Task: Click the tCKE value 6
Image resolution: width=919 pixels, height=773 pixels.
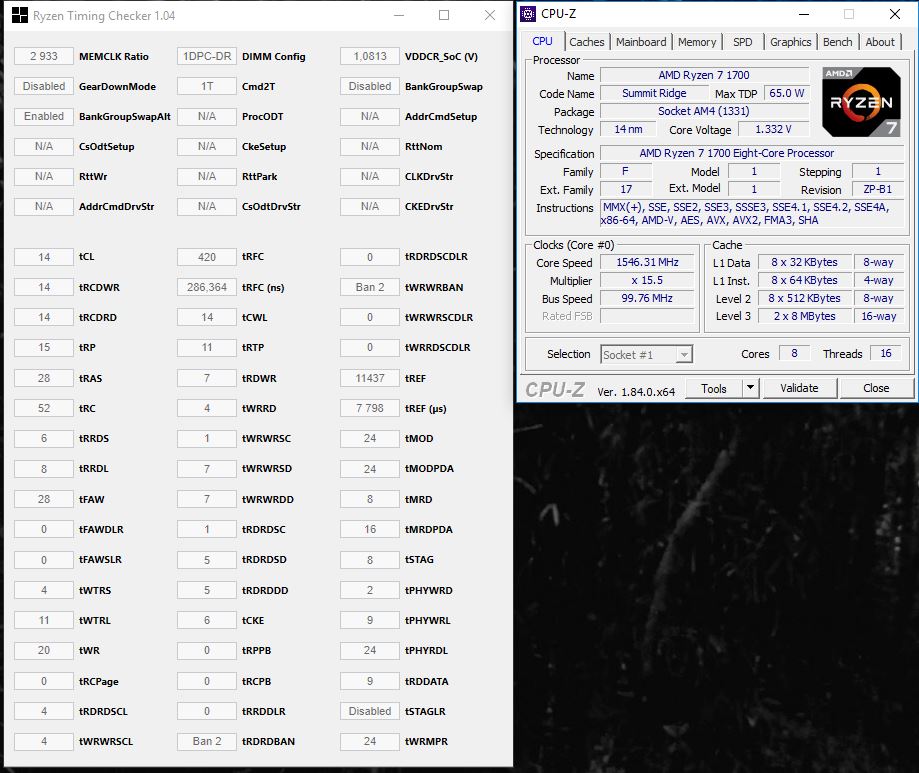Action: point(207,620)
